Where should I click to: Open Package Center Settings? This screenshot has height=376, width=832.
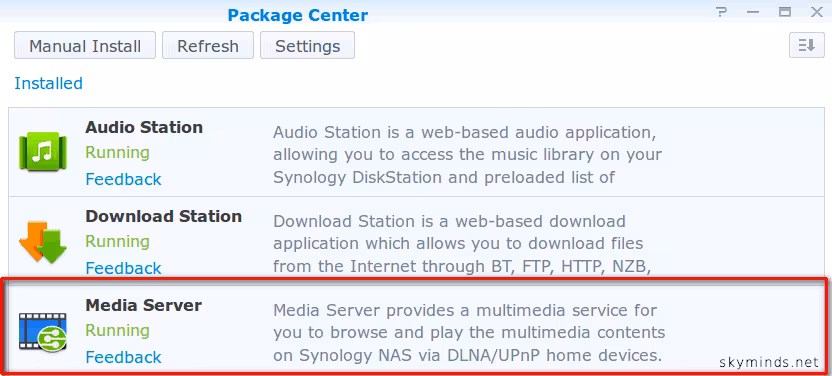(x=307, y=45)
